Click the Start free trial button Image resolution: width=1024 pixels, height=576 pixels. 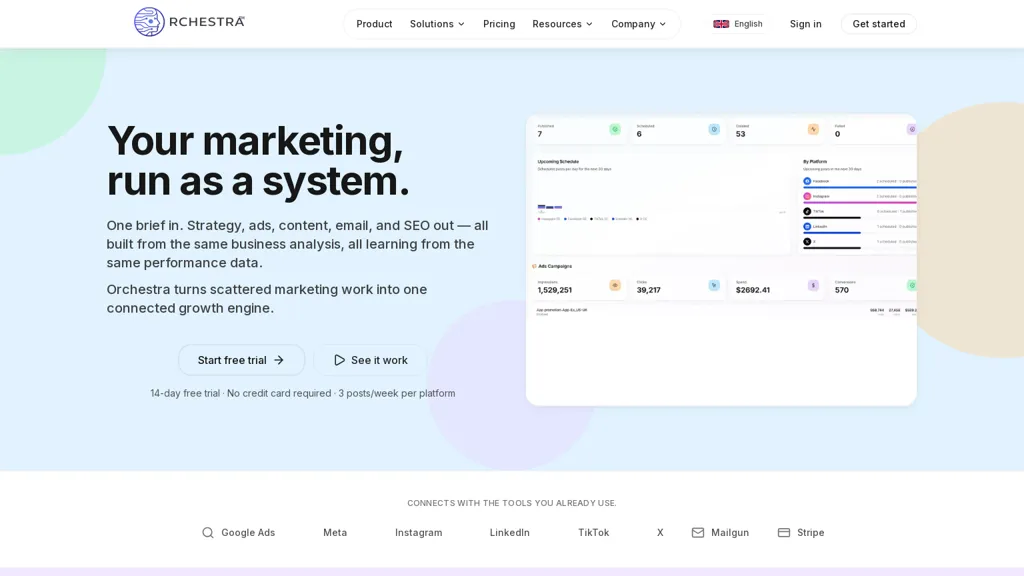pyautogui.click(x=241, y=360)
